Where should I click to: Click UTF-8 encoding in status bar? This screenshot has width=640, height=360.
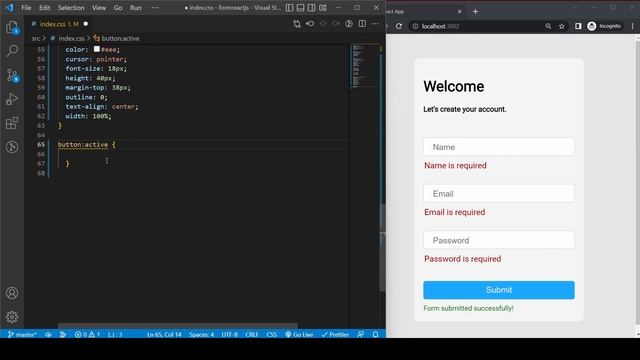coord(229,334)
